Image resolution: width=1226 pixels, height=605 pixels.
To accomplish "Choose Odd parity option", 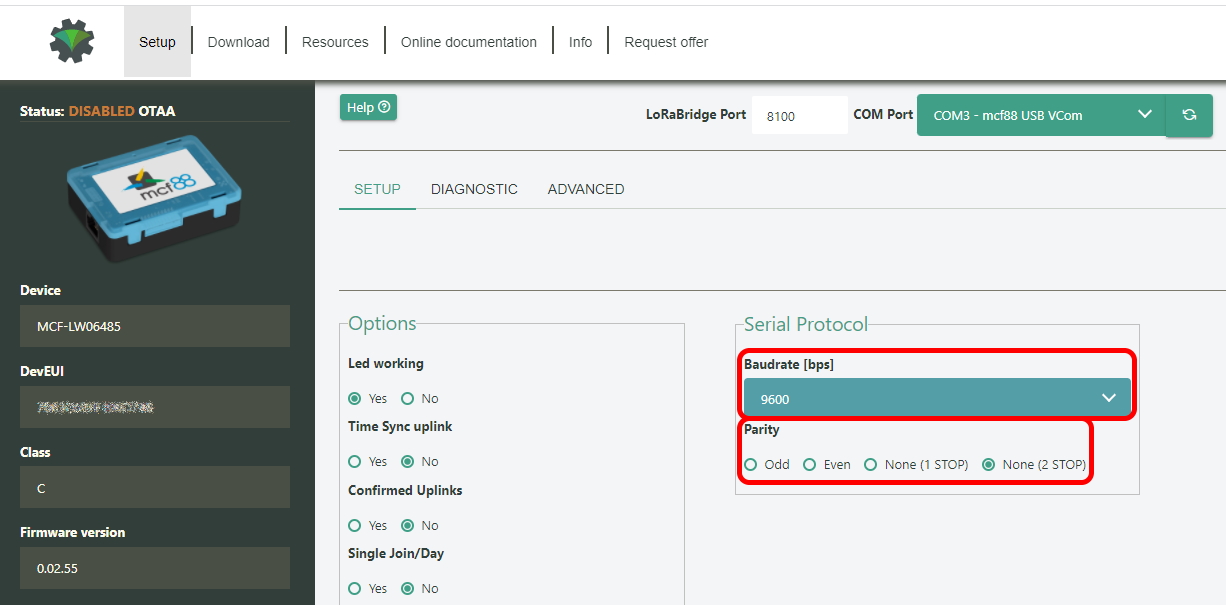I will (x=751, y=465).
